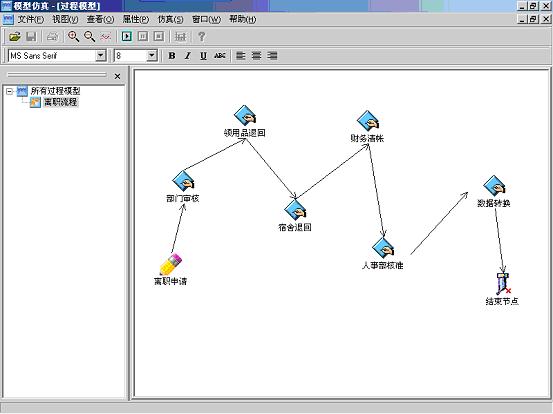Image resolution: width=553 pixels, height=414 pixels.
Task: Select the 结束节点 end node icon
Action: click(503, 284)
